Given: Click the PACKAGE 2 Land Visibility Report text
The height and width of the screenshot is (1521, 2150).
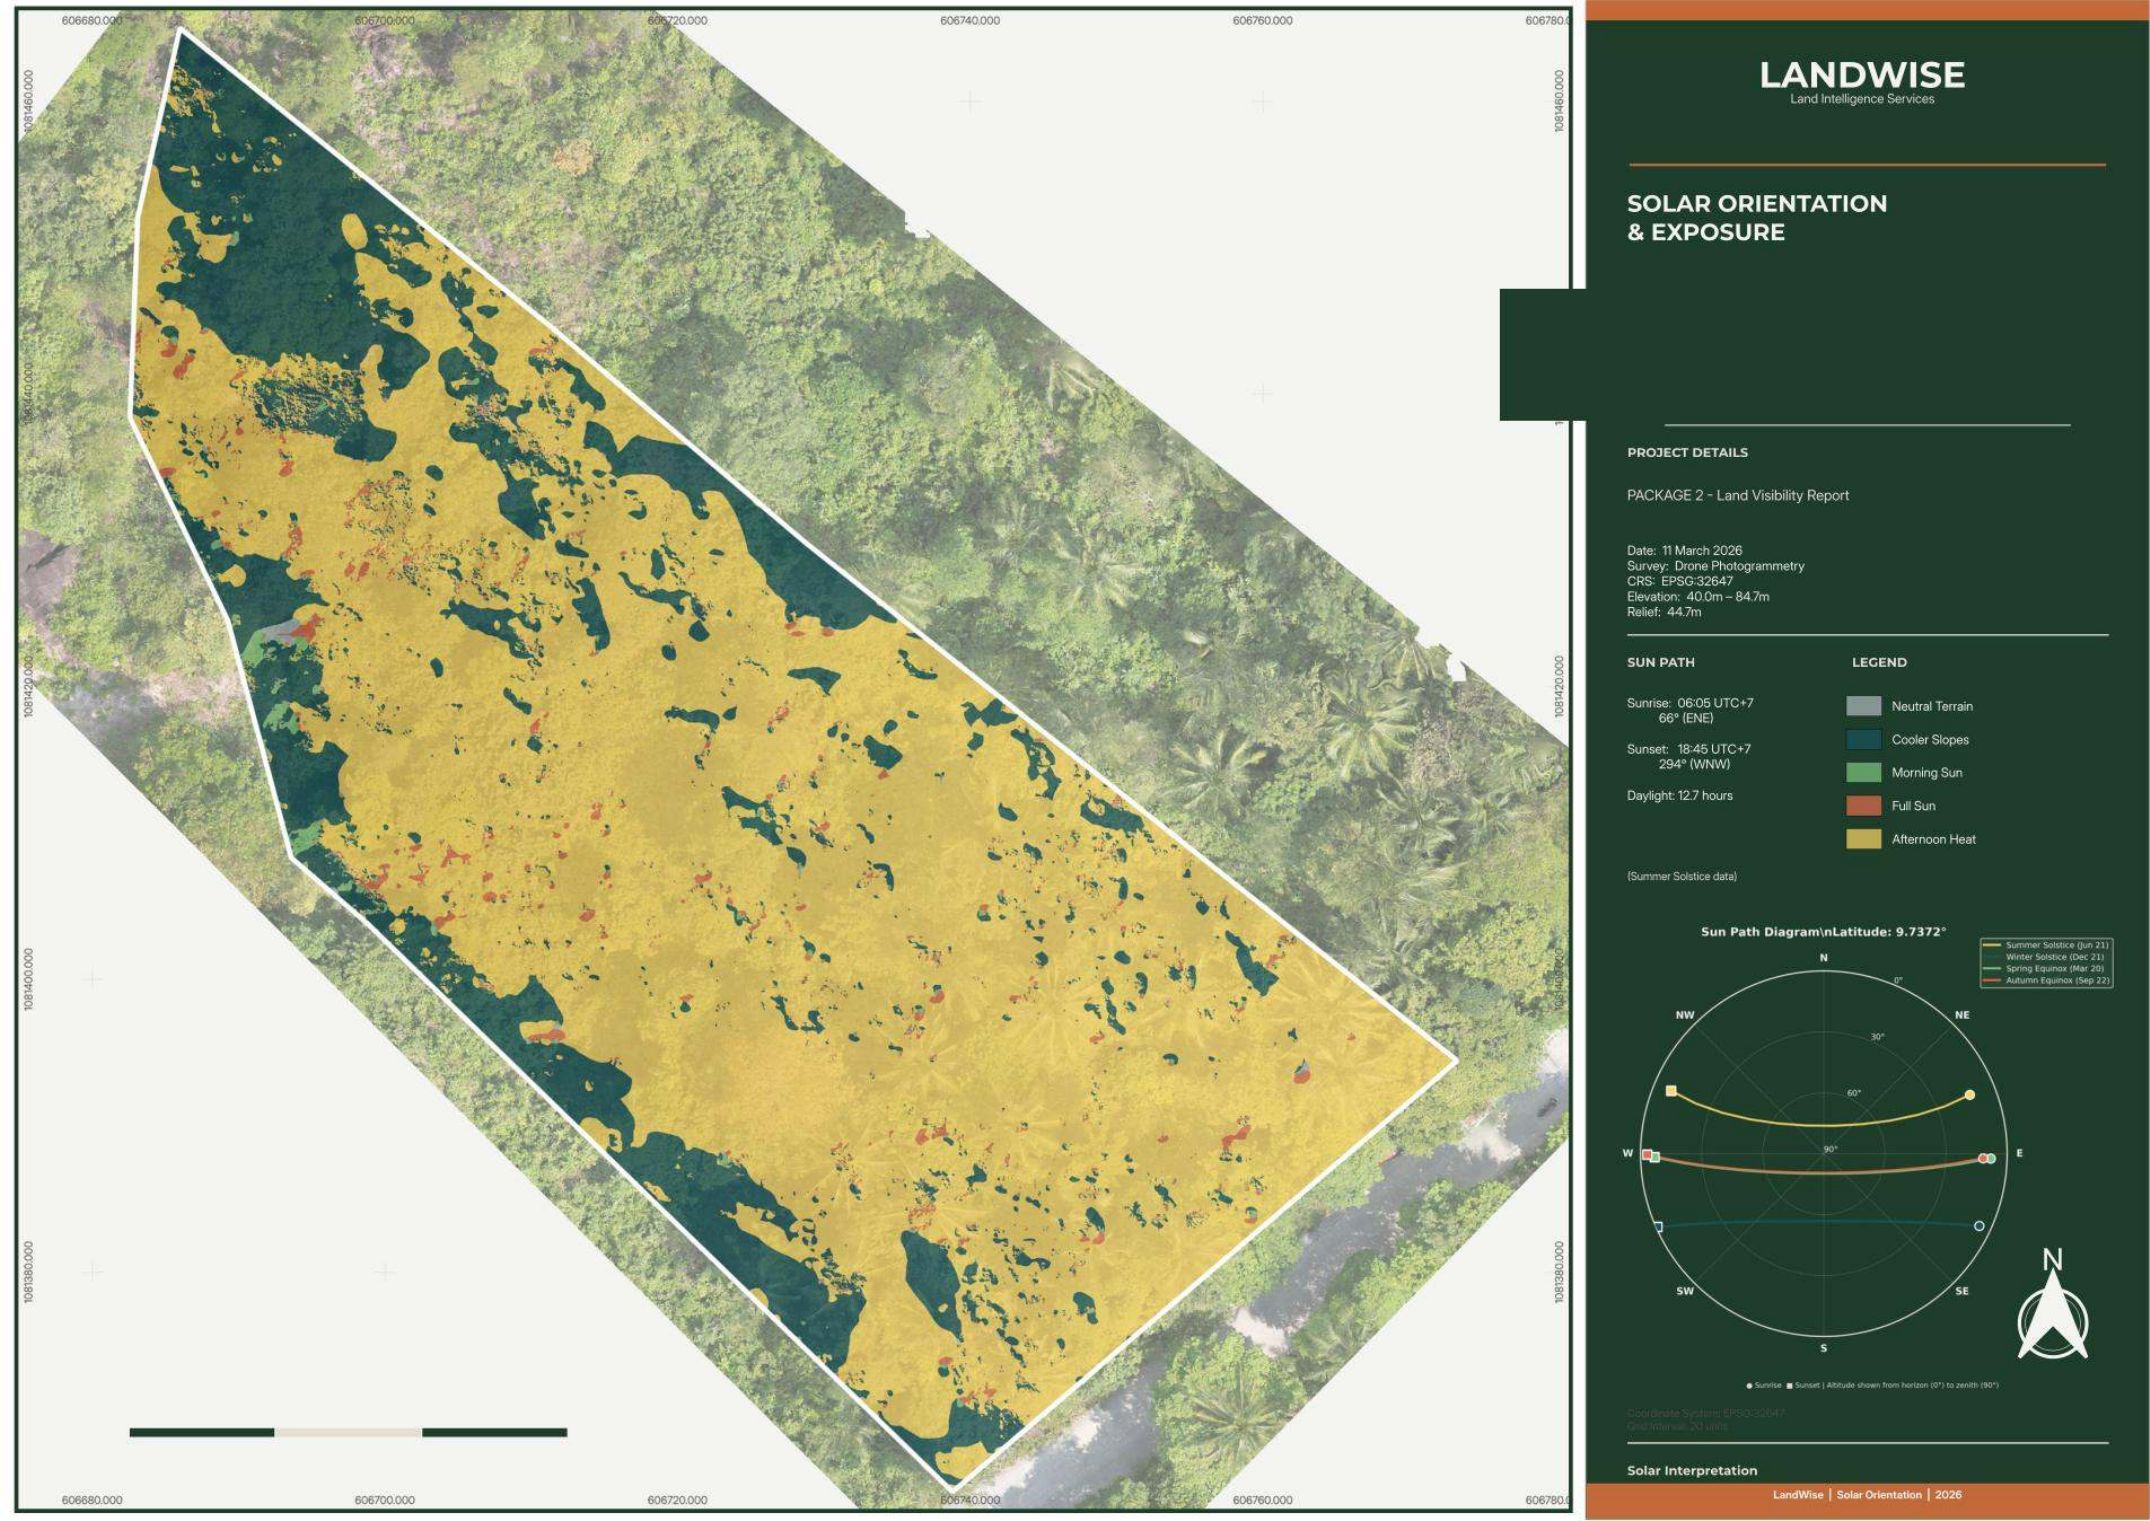Looking at the screenshot, I should coord(1738,495).
